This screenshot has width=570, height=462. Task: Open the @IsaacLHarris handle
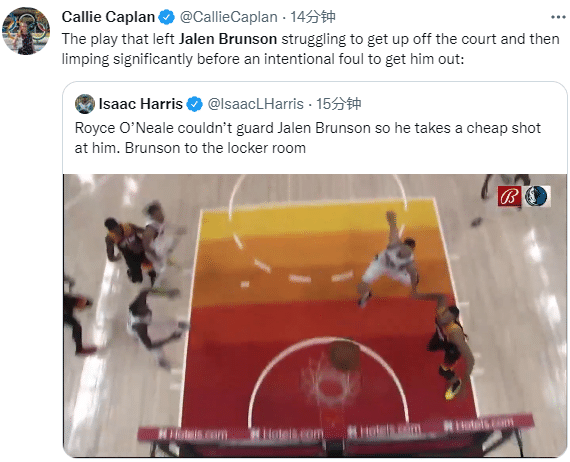[x=256, y=104]
